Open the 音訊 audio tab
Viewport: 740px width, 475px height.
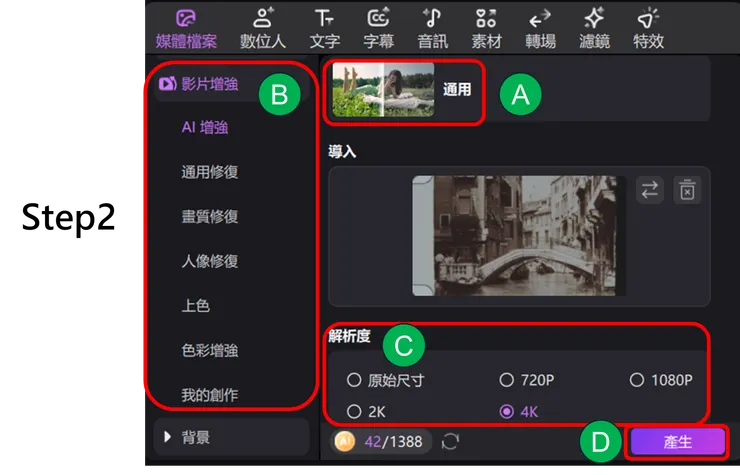[432, 29]
